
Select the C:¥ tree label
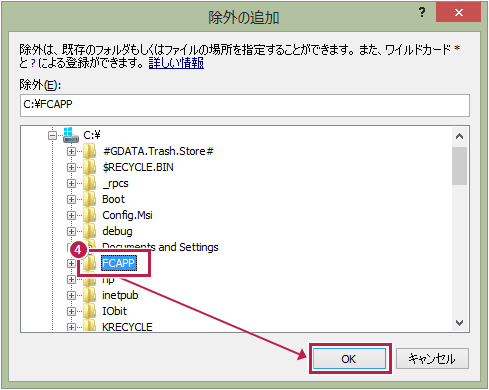92,135
